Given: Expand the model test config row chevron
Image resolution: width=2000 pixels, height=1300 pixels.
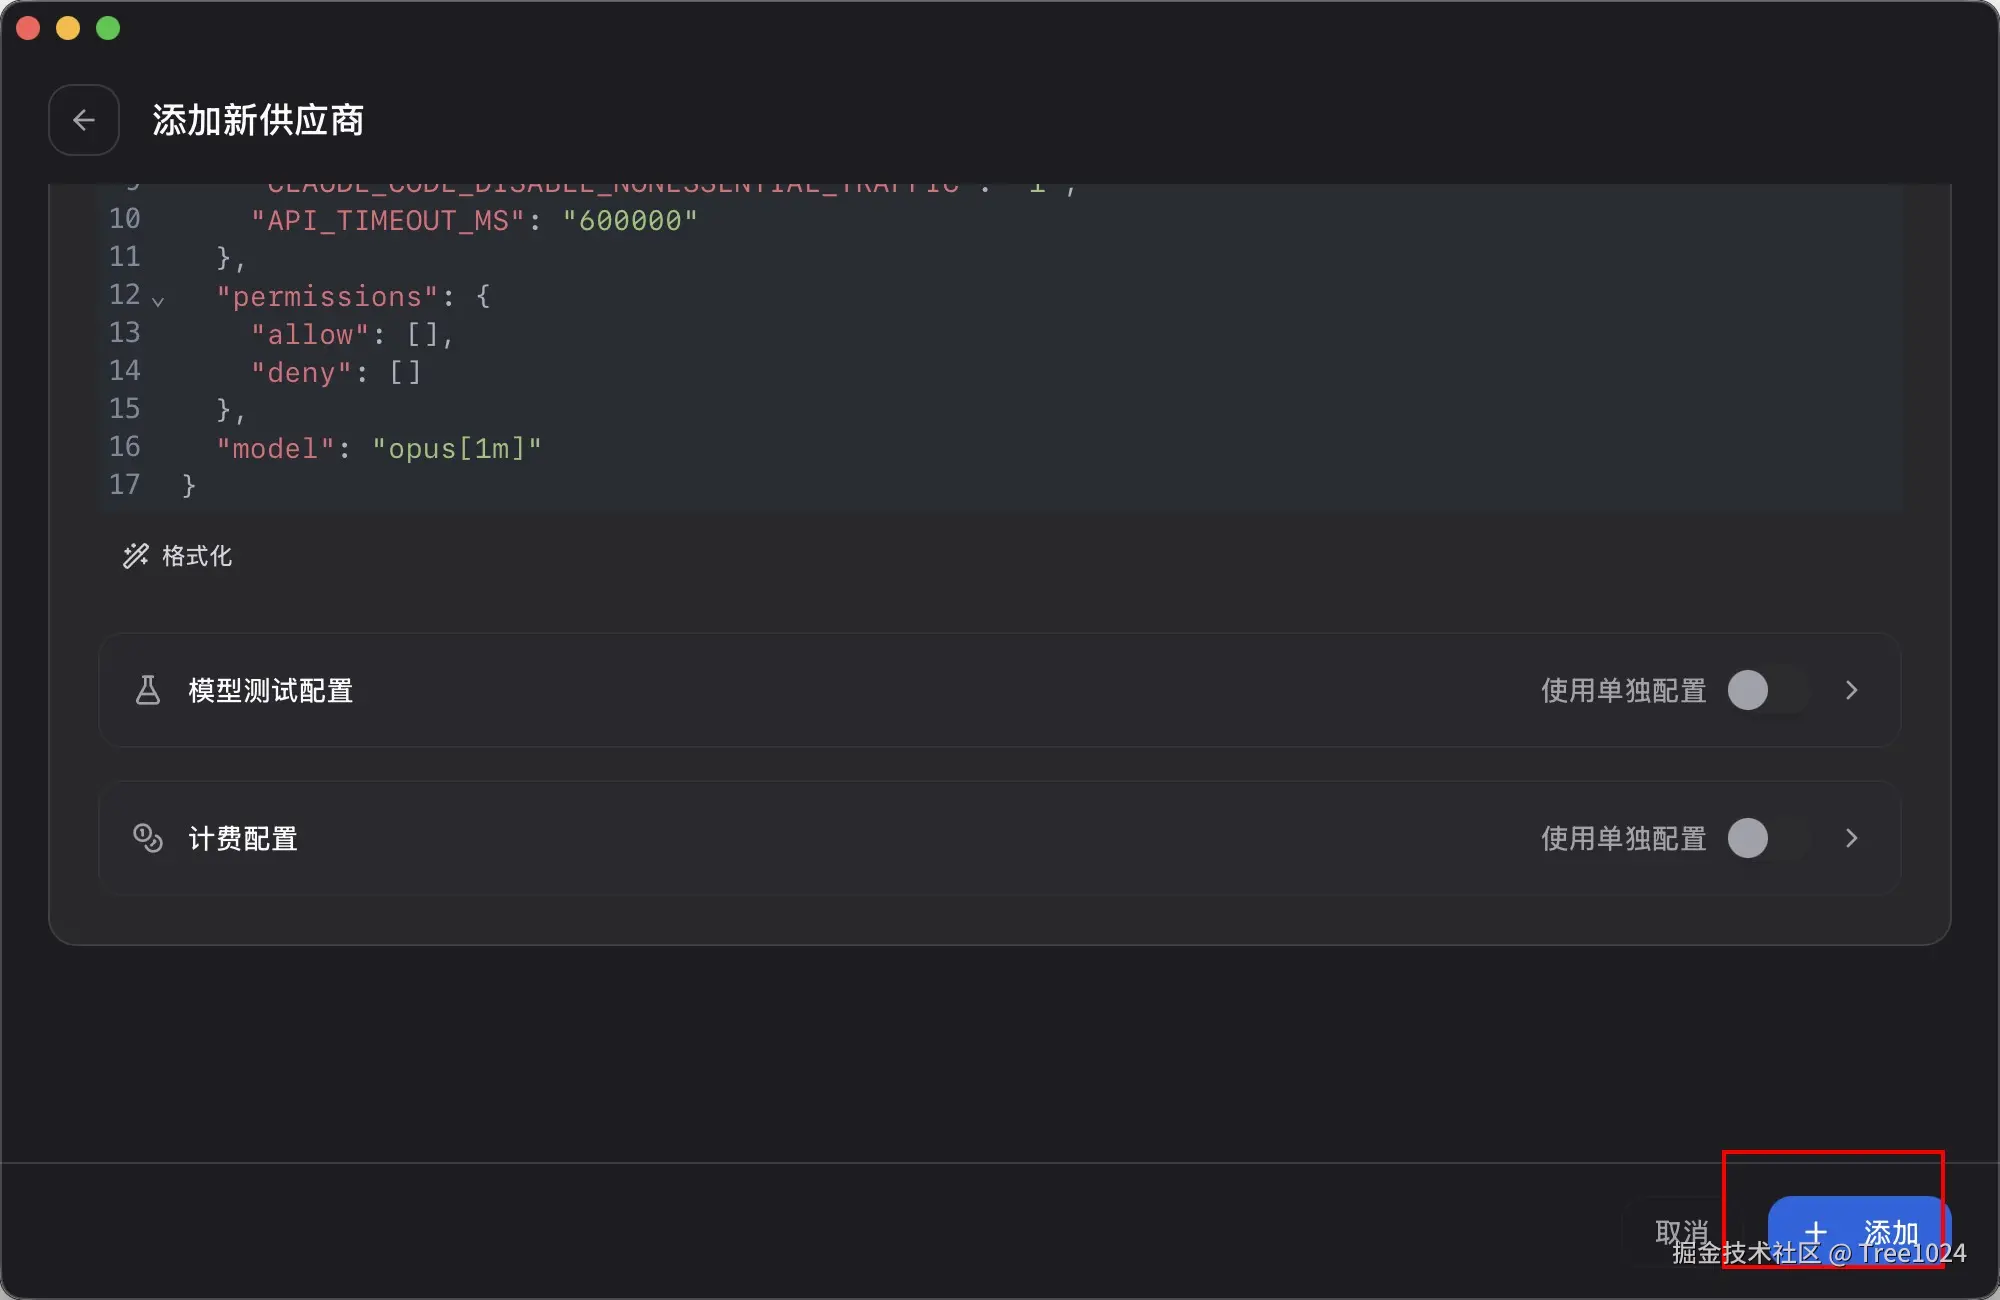Looking at the screenshot, I should pyautogui.click(x=1851, y=690).
